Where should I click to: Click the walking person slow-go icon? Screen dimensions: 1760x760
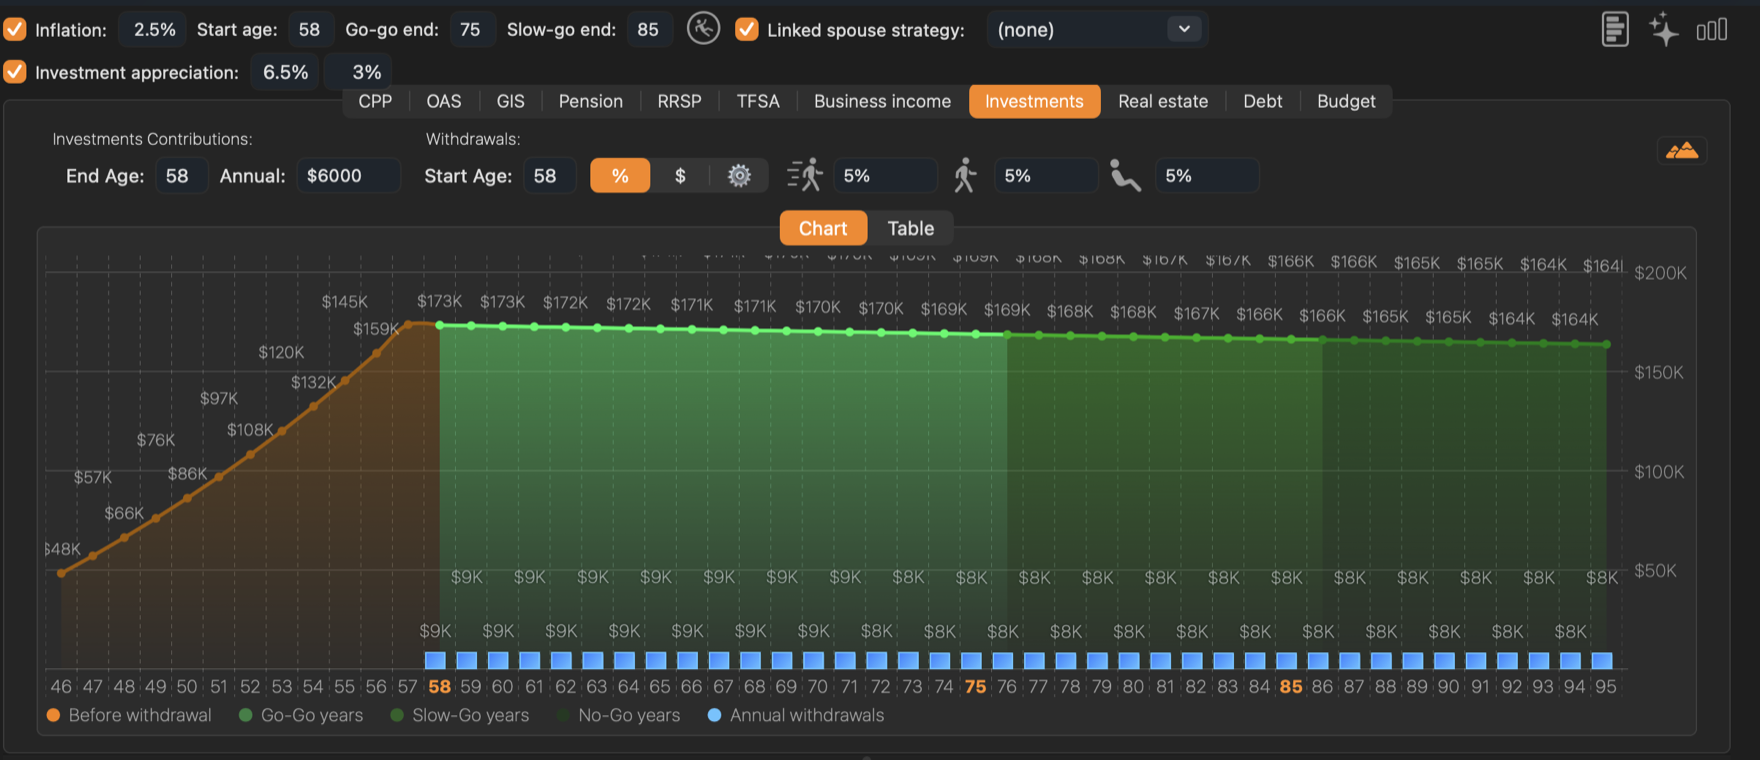(965, 175)
